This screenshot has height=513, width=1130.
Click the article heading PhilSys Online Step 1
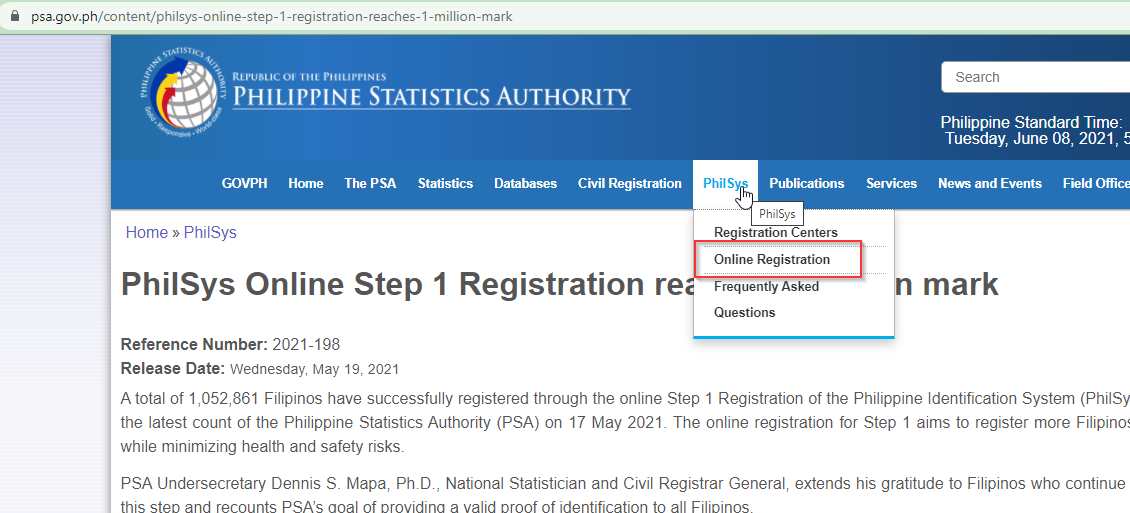pyautogui.click(x=559, y=285)
